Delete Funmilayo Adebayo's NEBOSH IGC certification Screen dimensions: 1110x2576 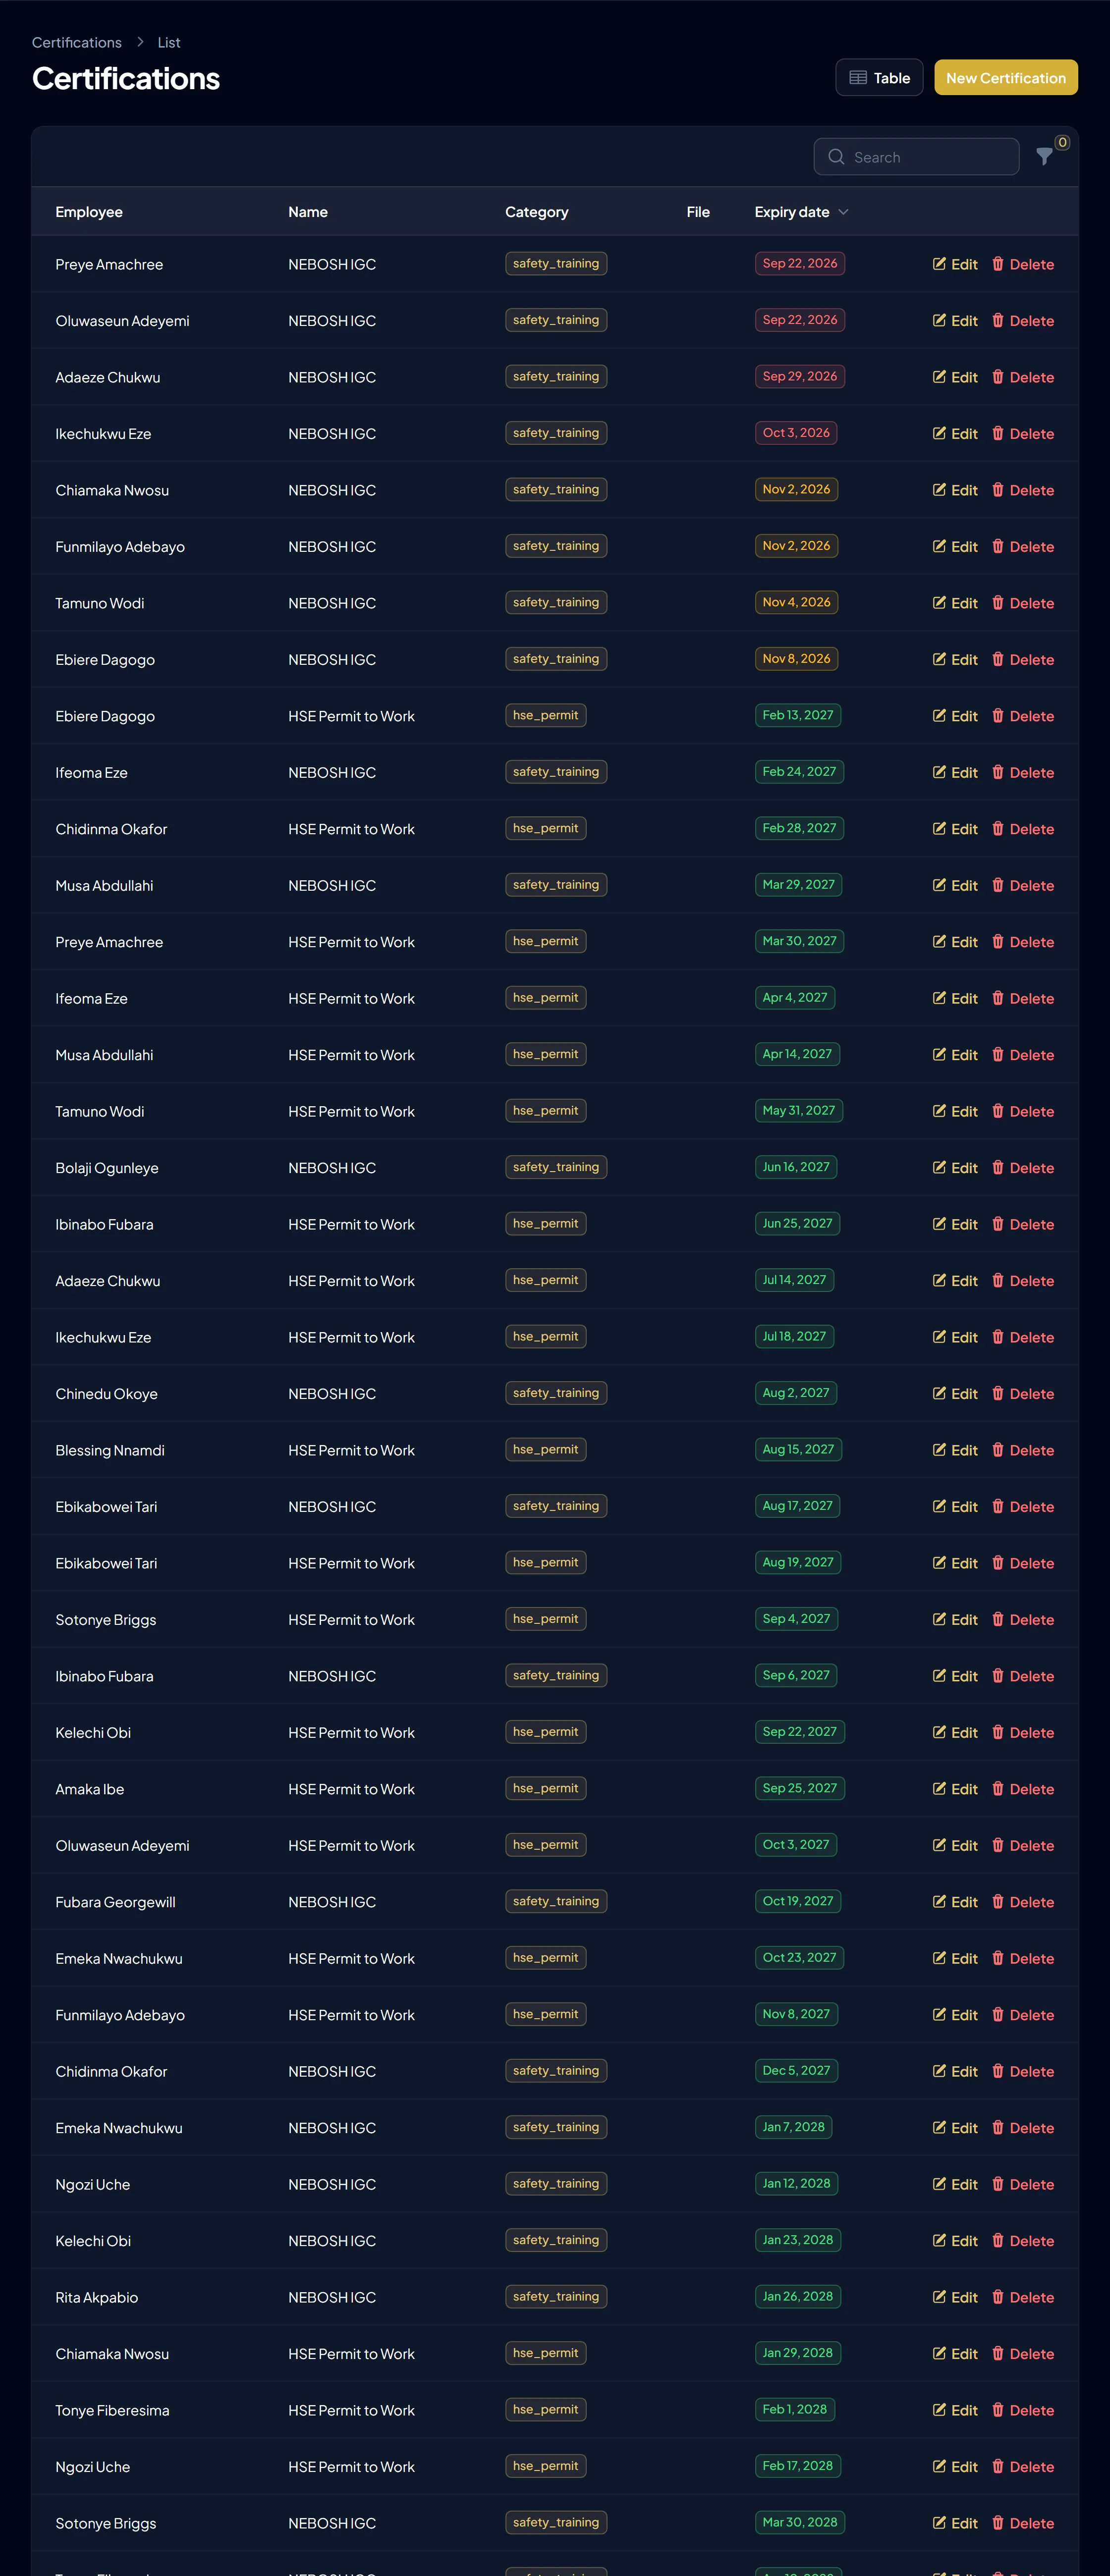pyautogui.click(x=1022, y=547)
